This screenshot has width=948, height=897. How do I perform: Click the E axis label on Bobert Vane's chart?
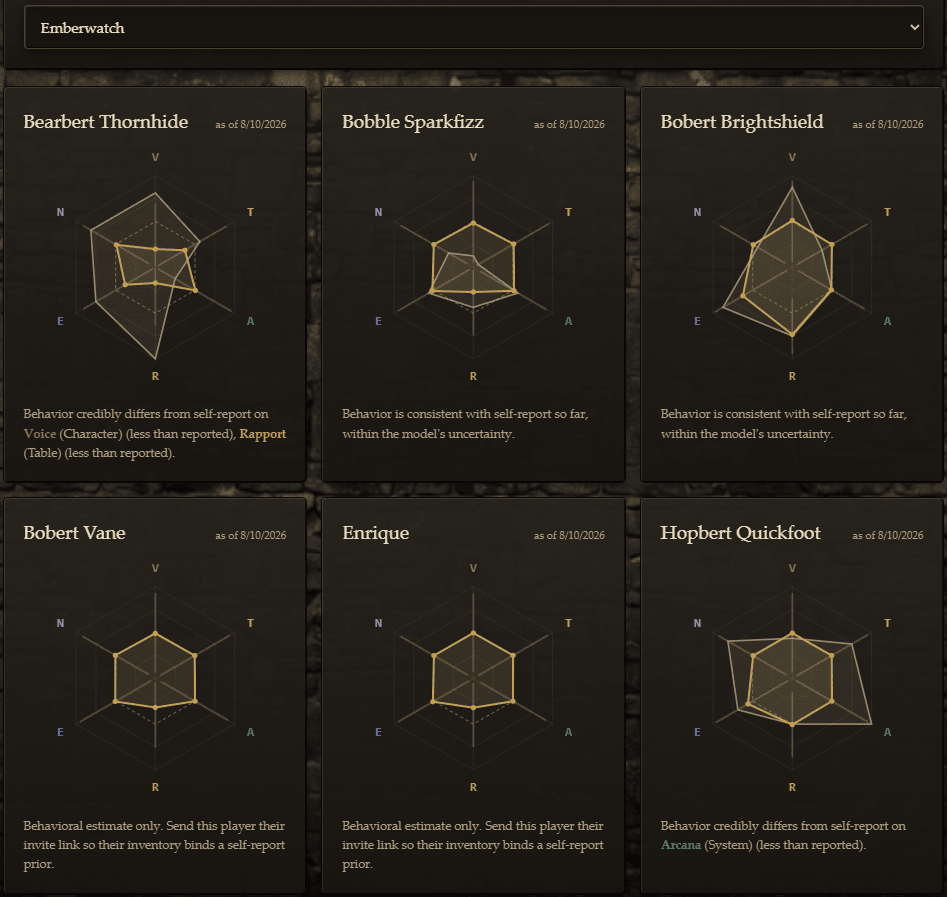[x=60, y=732]
